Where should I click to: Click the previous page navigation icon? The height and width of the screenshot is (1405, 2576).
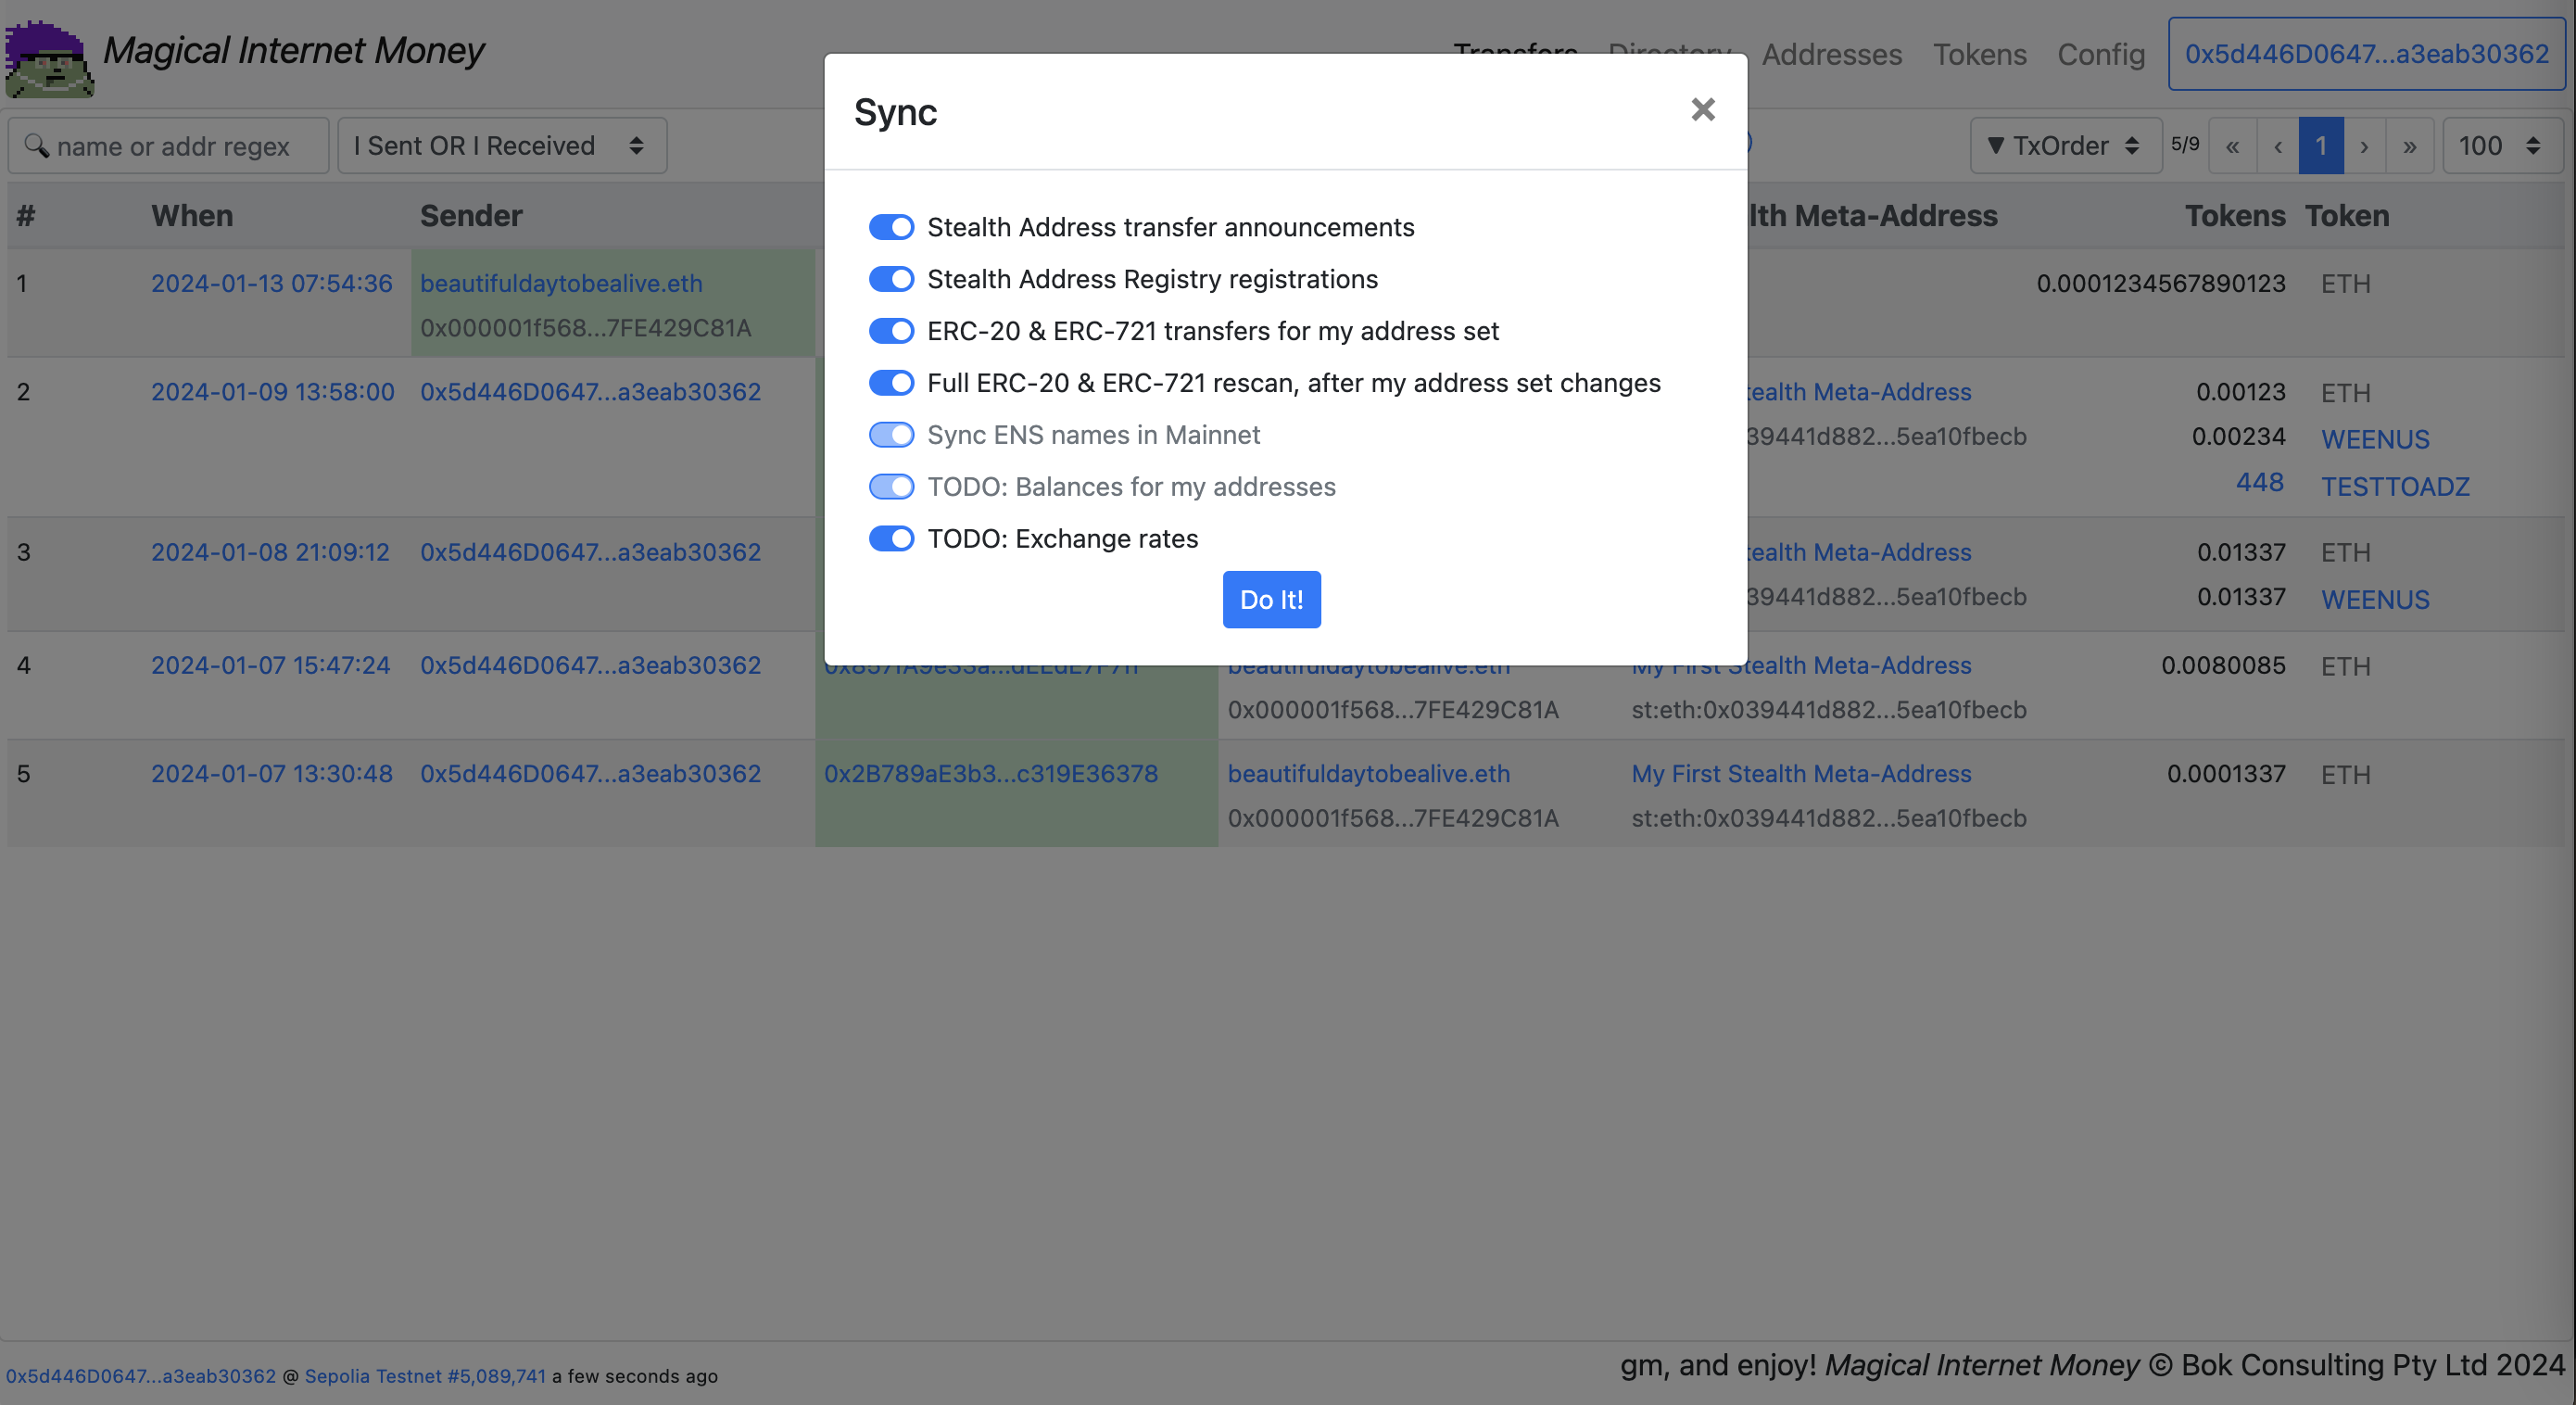[2277, 146]
